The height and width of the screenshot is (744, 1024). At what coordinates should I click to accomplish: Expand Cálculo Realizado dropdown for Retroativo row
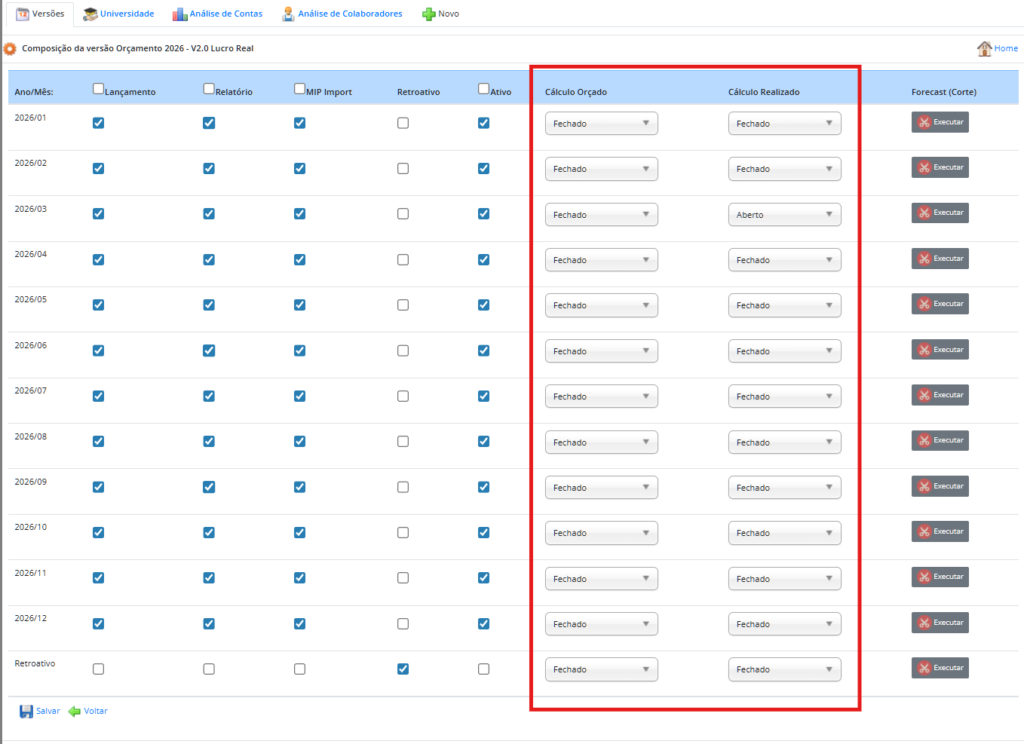coord(784,670)
